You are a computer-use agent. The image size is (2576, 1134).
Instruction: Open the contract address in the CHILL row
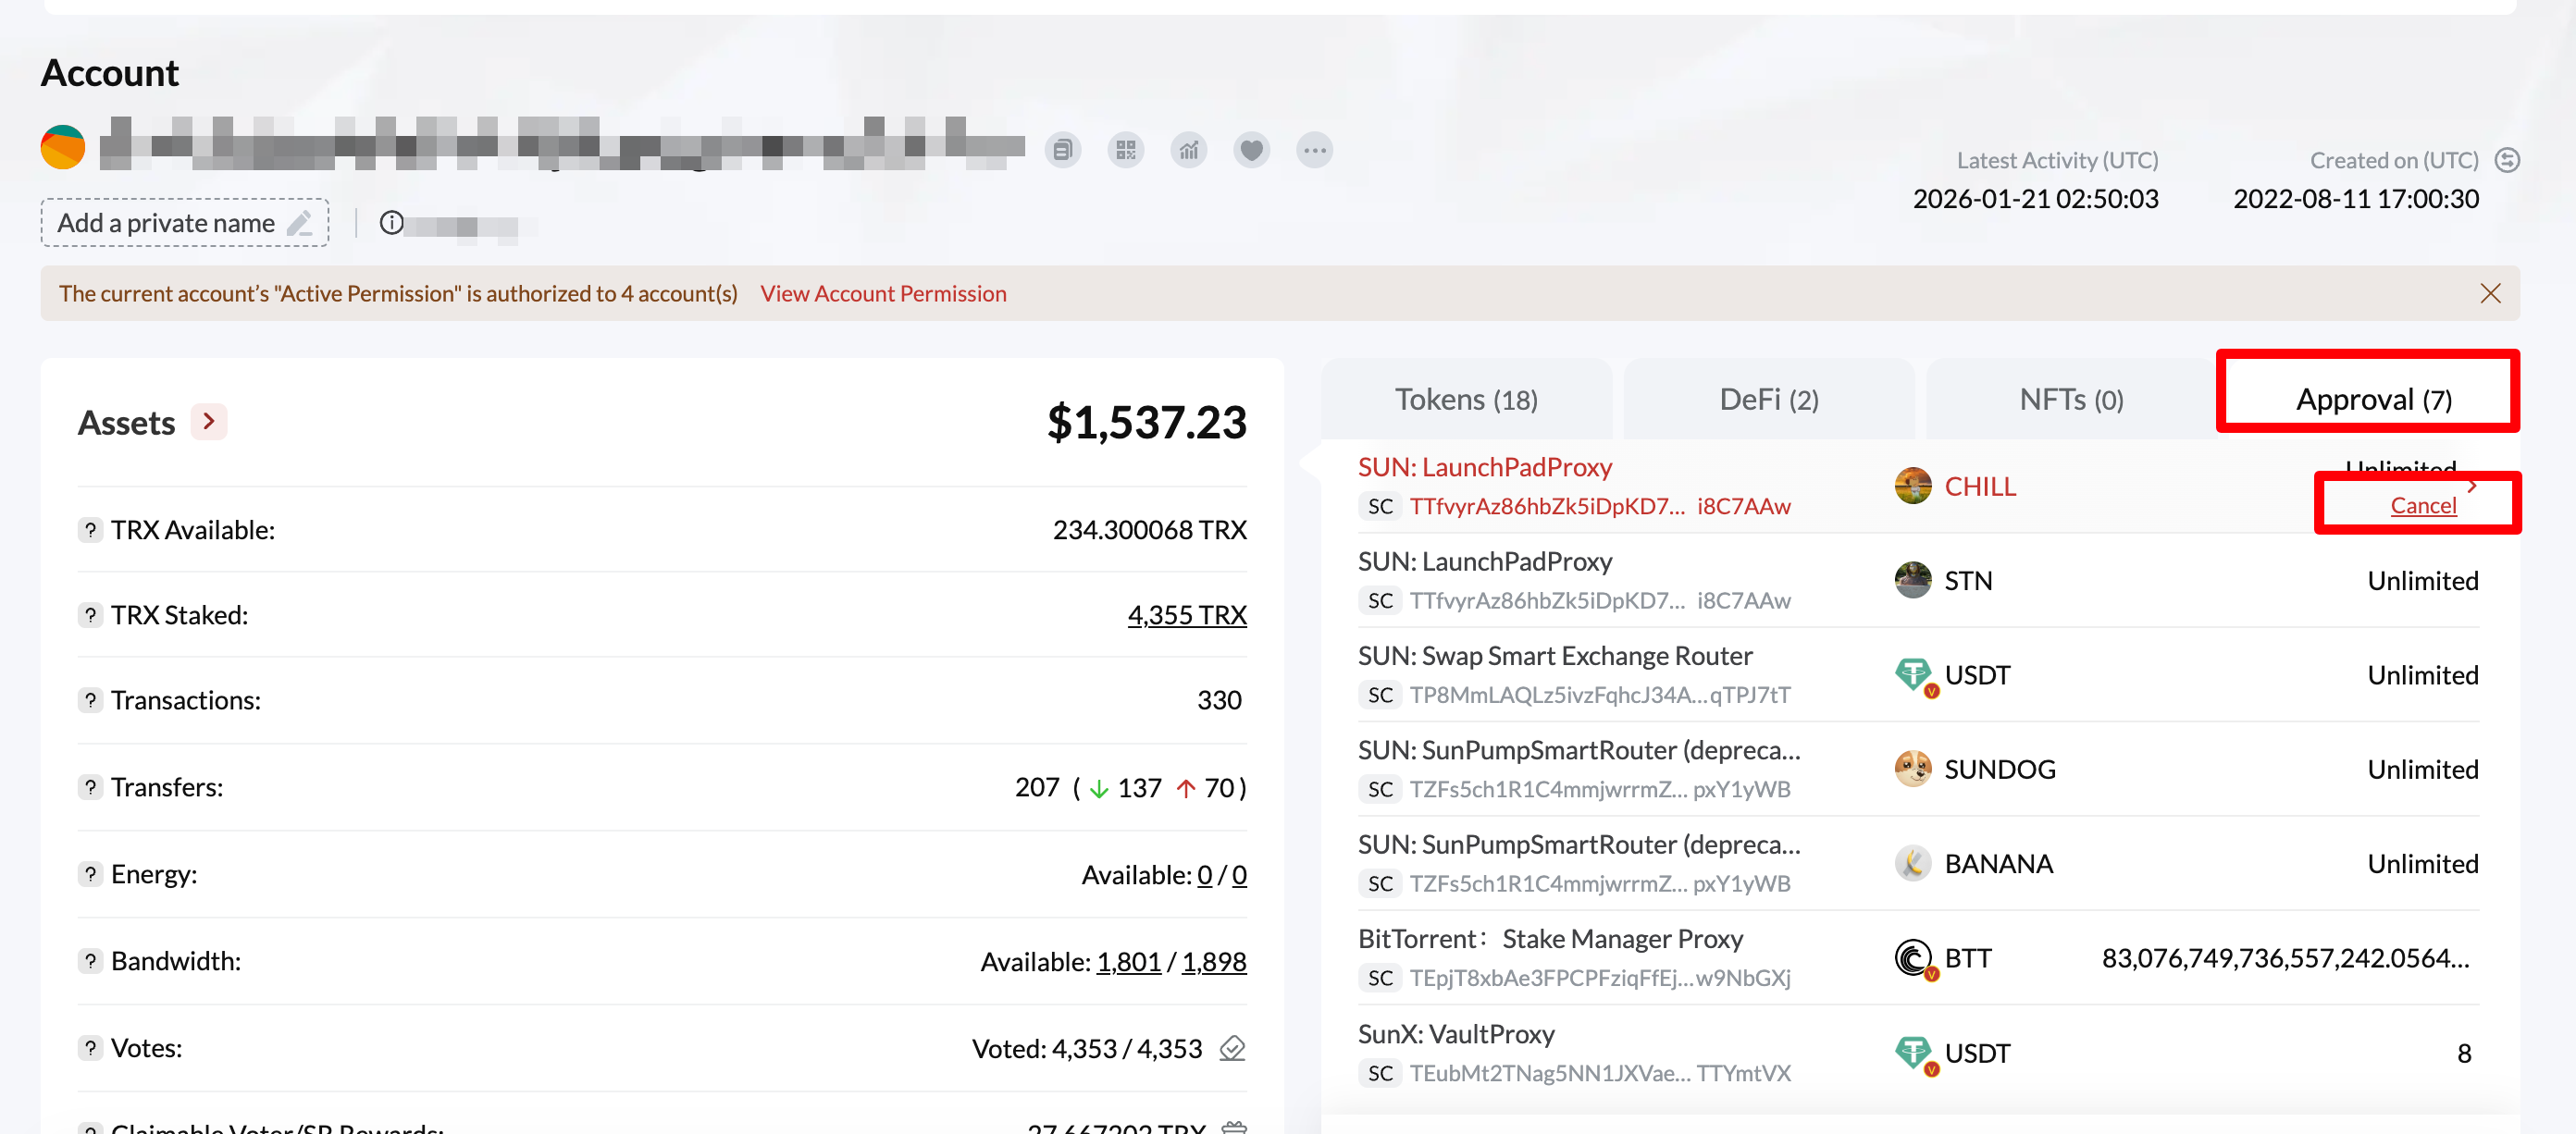click(1599, 506)
